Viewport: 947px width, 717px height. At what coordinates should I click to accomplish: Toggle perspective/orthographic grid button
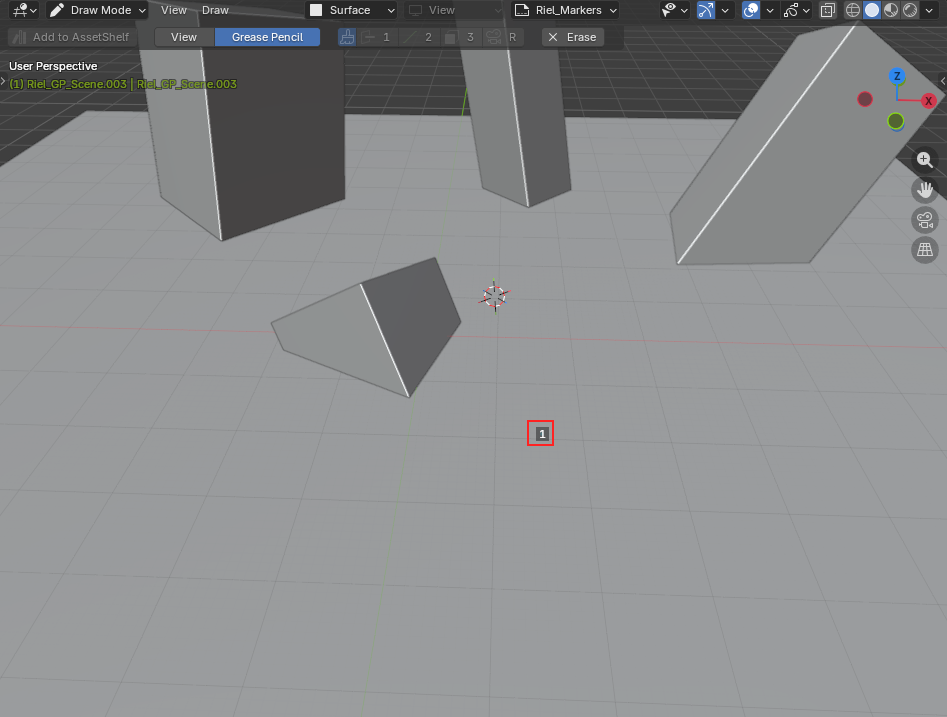925,249
